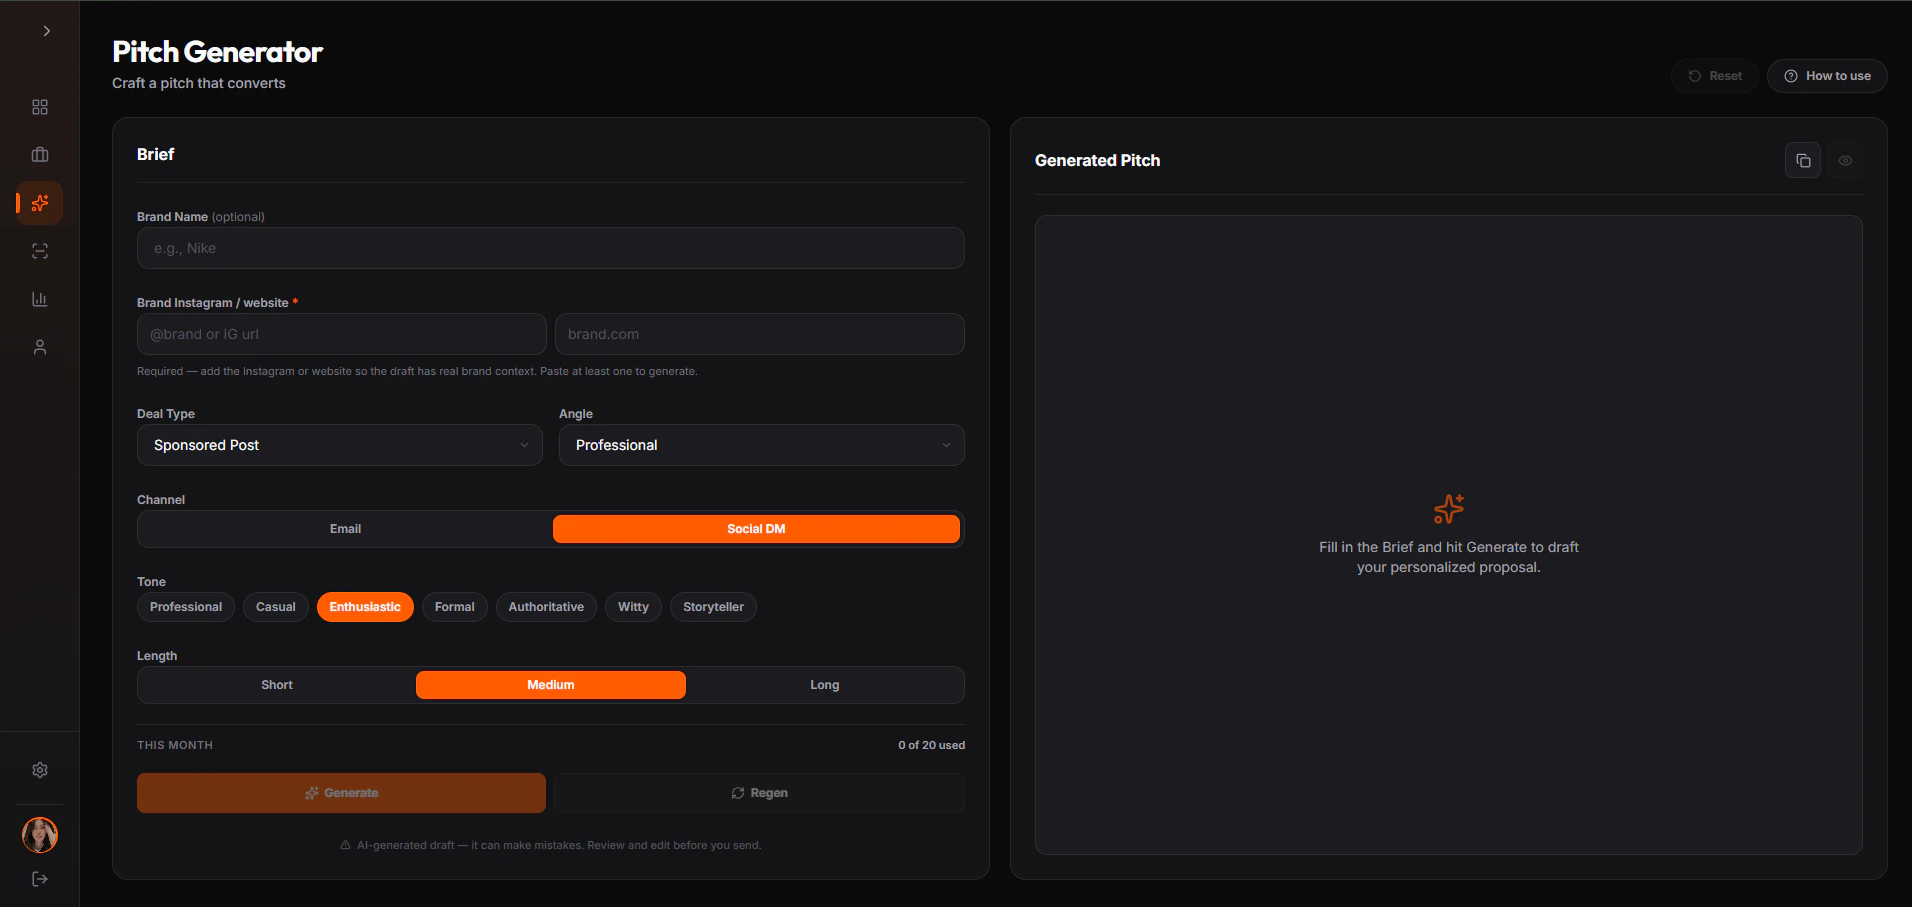Select the Enthusiastic tone chip

tap(365, 607)
